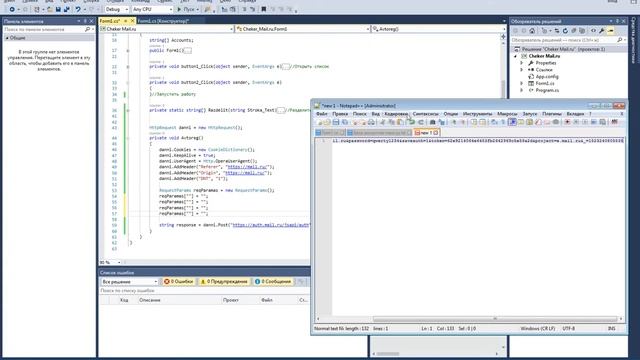The image size is (640, 360).
Task: Collapse the Form1() constructor code region
Action: pos(128,51)
